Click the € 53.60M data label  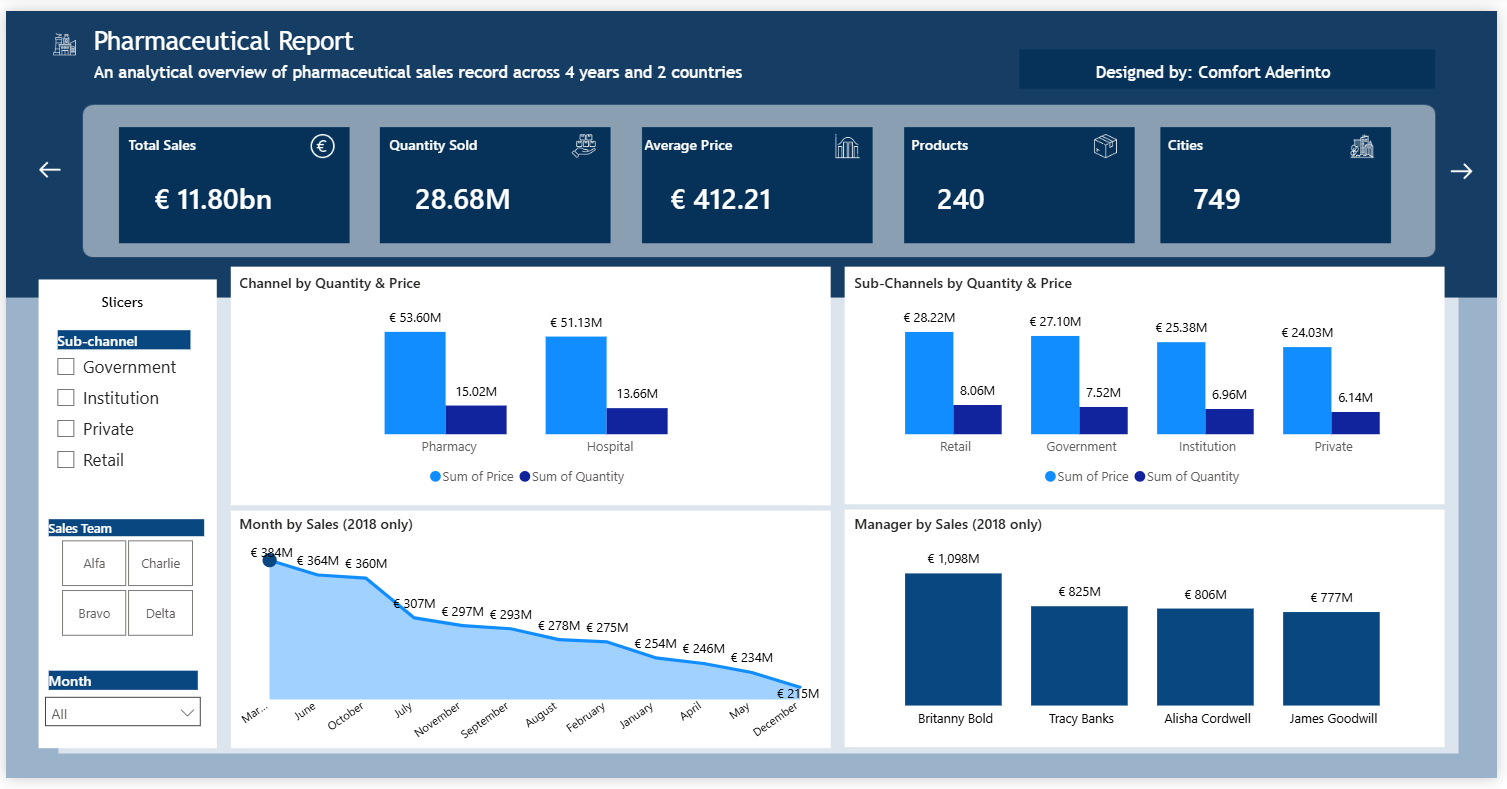(x=415, y=317)
